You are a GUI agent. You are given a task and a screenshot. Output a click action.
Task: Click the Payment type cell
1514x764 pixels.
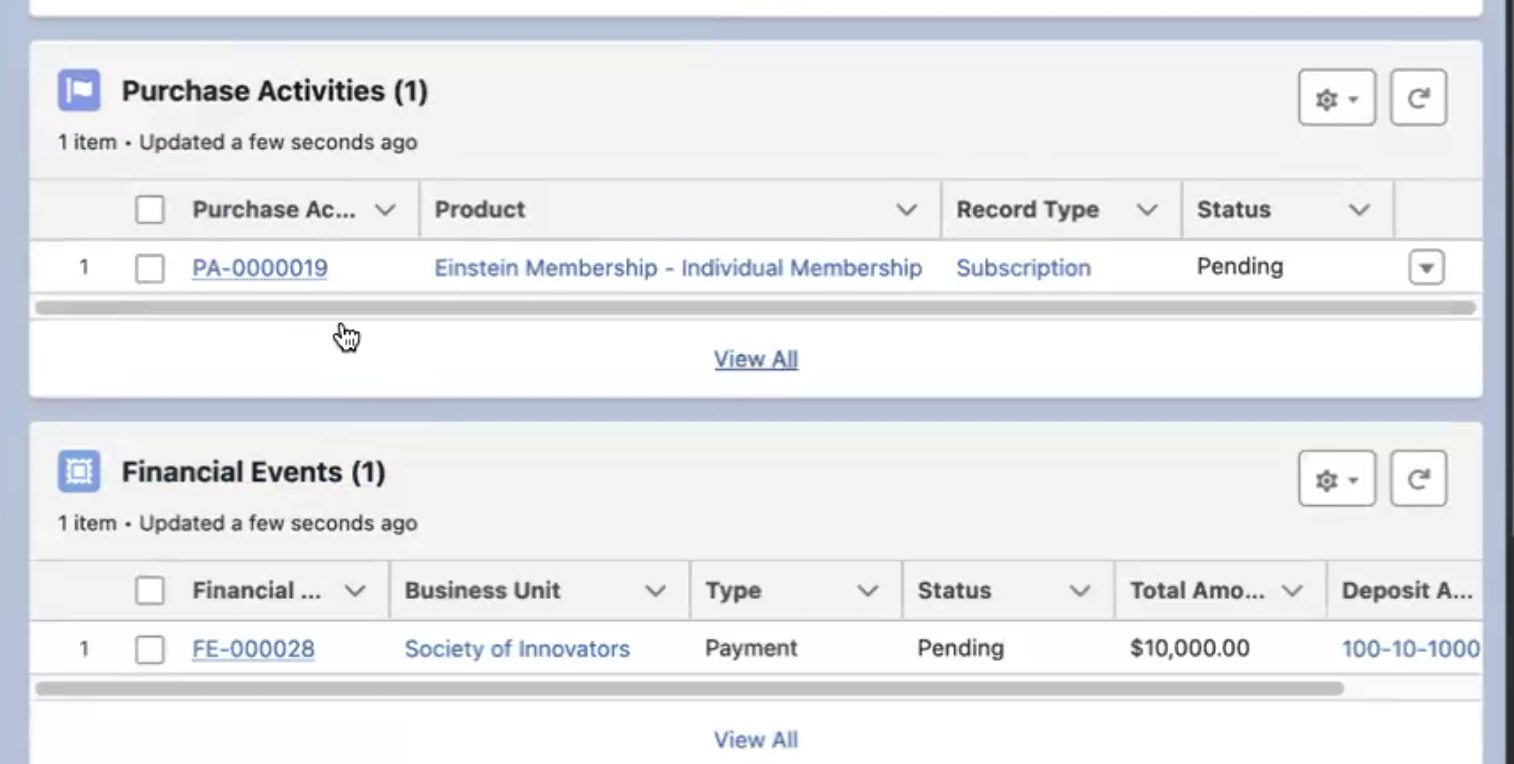point(751,649)
